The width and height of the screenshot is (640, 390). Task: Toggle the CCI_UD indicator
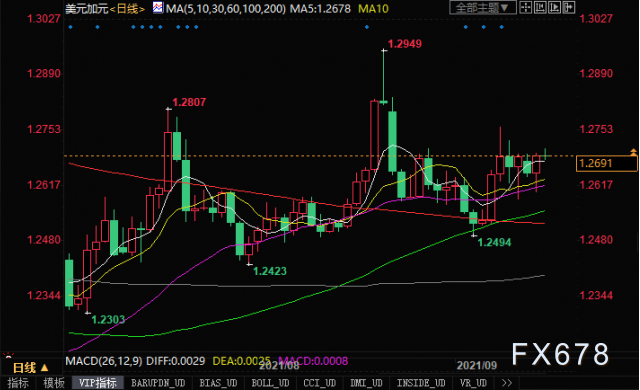click(320, 383)
